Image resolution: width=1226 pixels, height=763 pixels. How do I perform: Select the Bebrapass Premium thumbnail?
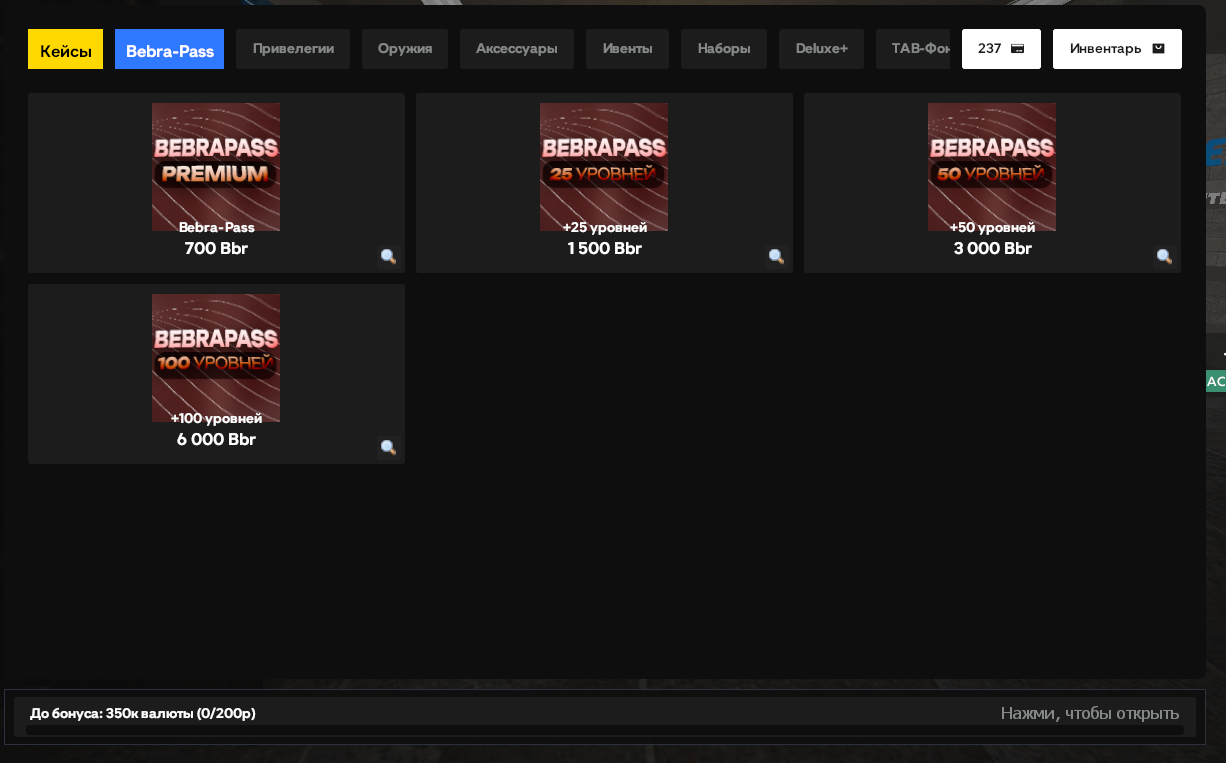click(x=216, y=167)
